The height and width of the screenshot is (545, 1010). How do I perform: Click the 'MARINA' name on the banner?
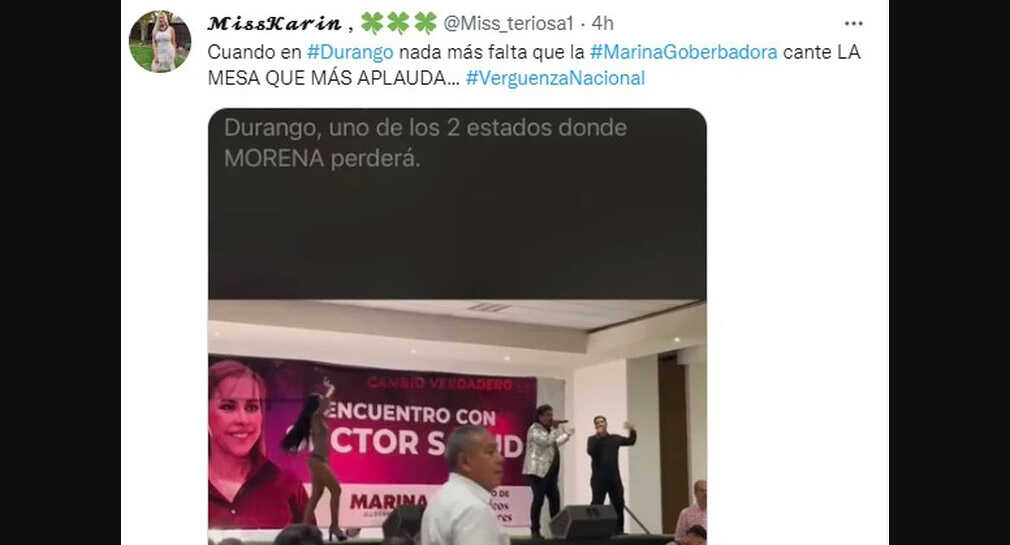coord(389,502)
